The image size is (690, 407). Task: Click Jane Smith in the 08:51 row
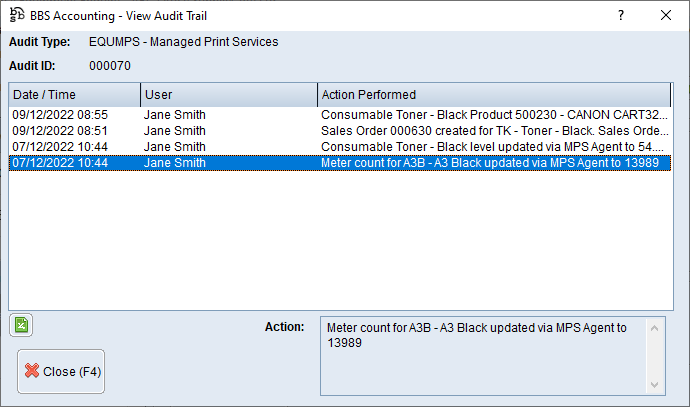tap(175, 131)
